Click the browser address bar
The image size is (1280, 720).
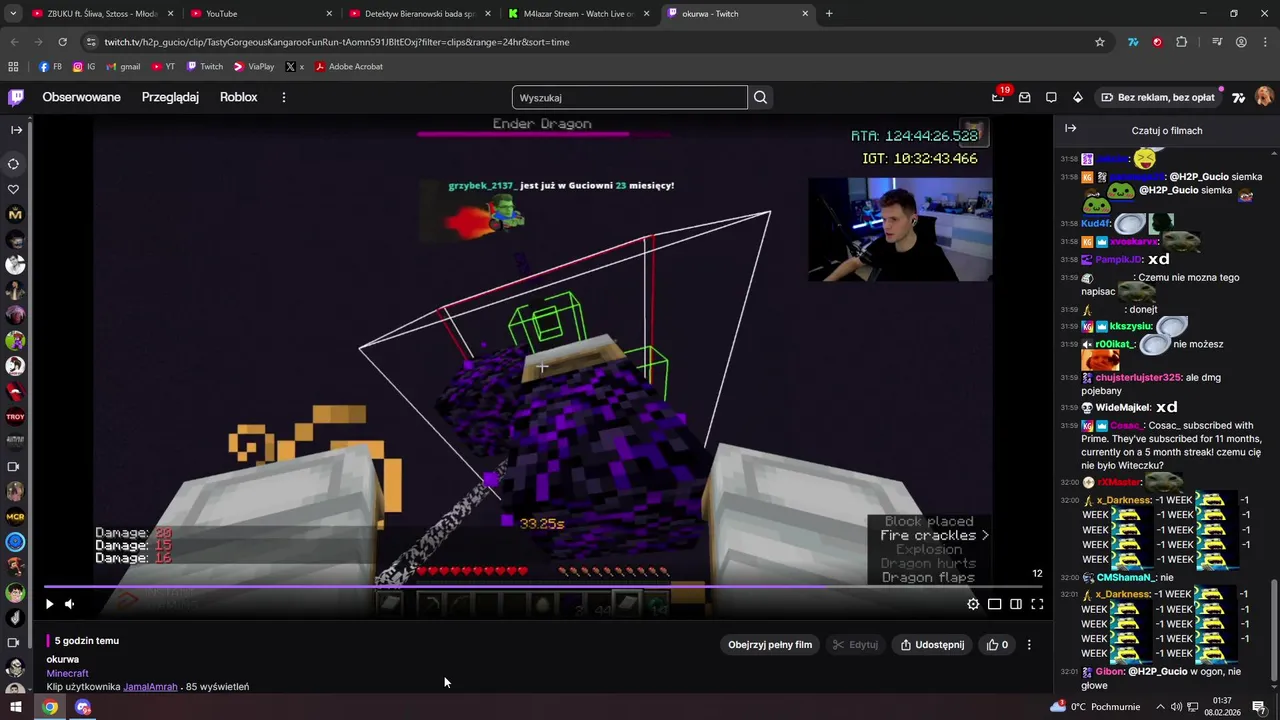(590, 42)
